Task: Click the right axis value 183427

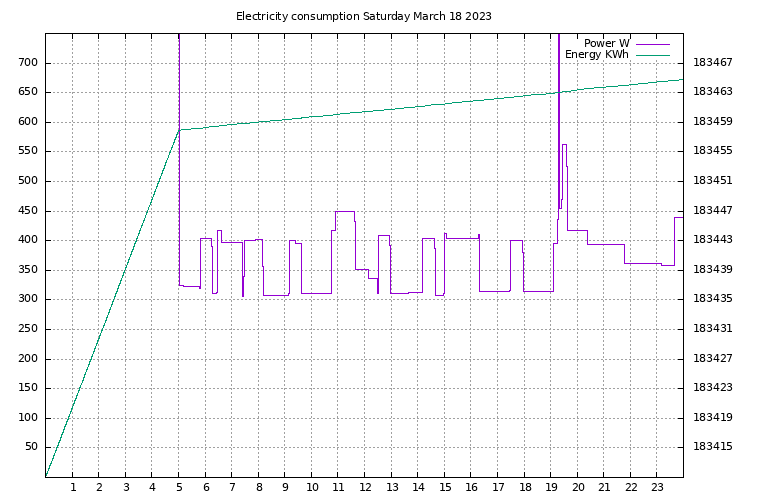Action: point(713,358)
